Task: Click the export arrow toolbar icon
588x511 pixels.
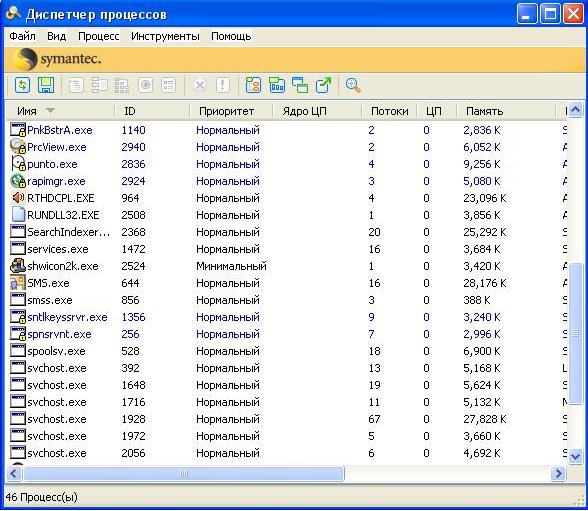Action: (323, 85)
